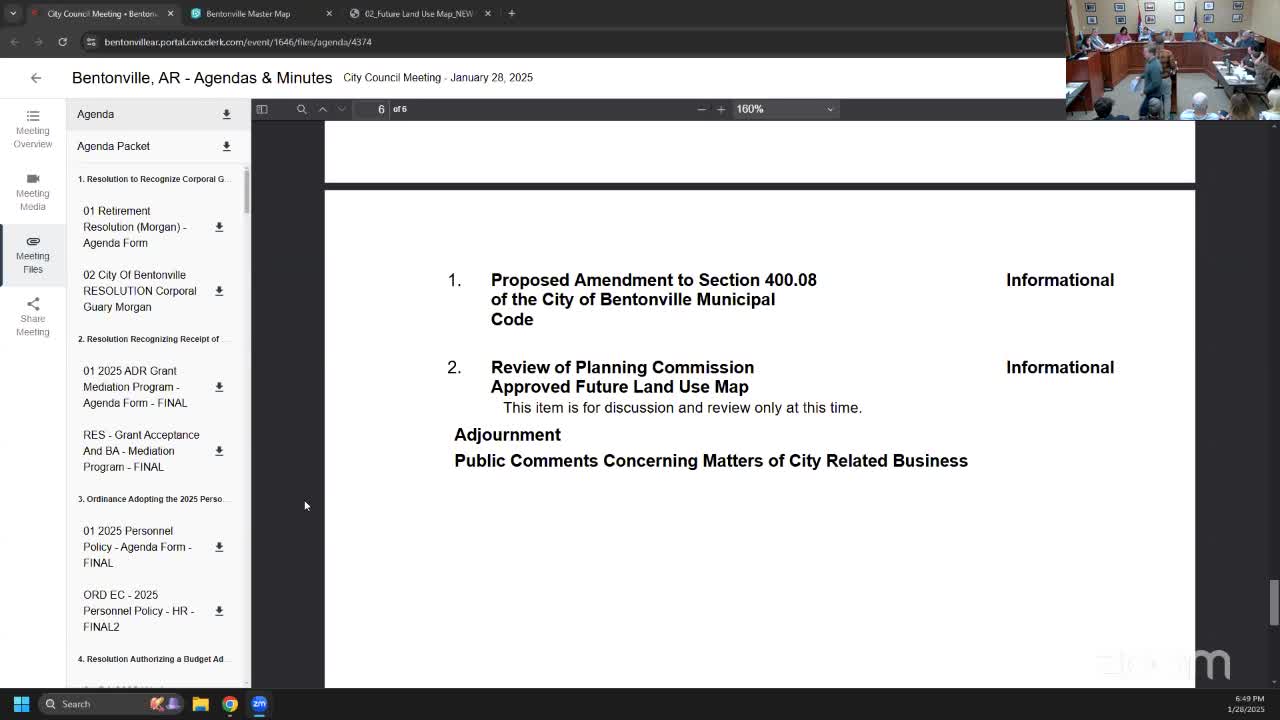This screenshot has width=1280, height=720.
Task: Download ORD EC - 2025 Personnel Policy file
Action: [x=219, y=611]
